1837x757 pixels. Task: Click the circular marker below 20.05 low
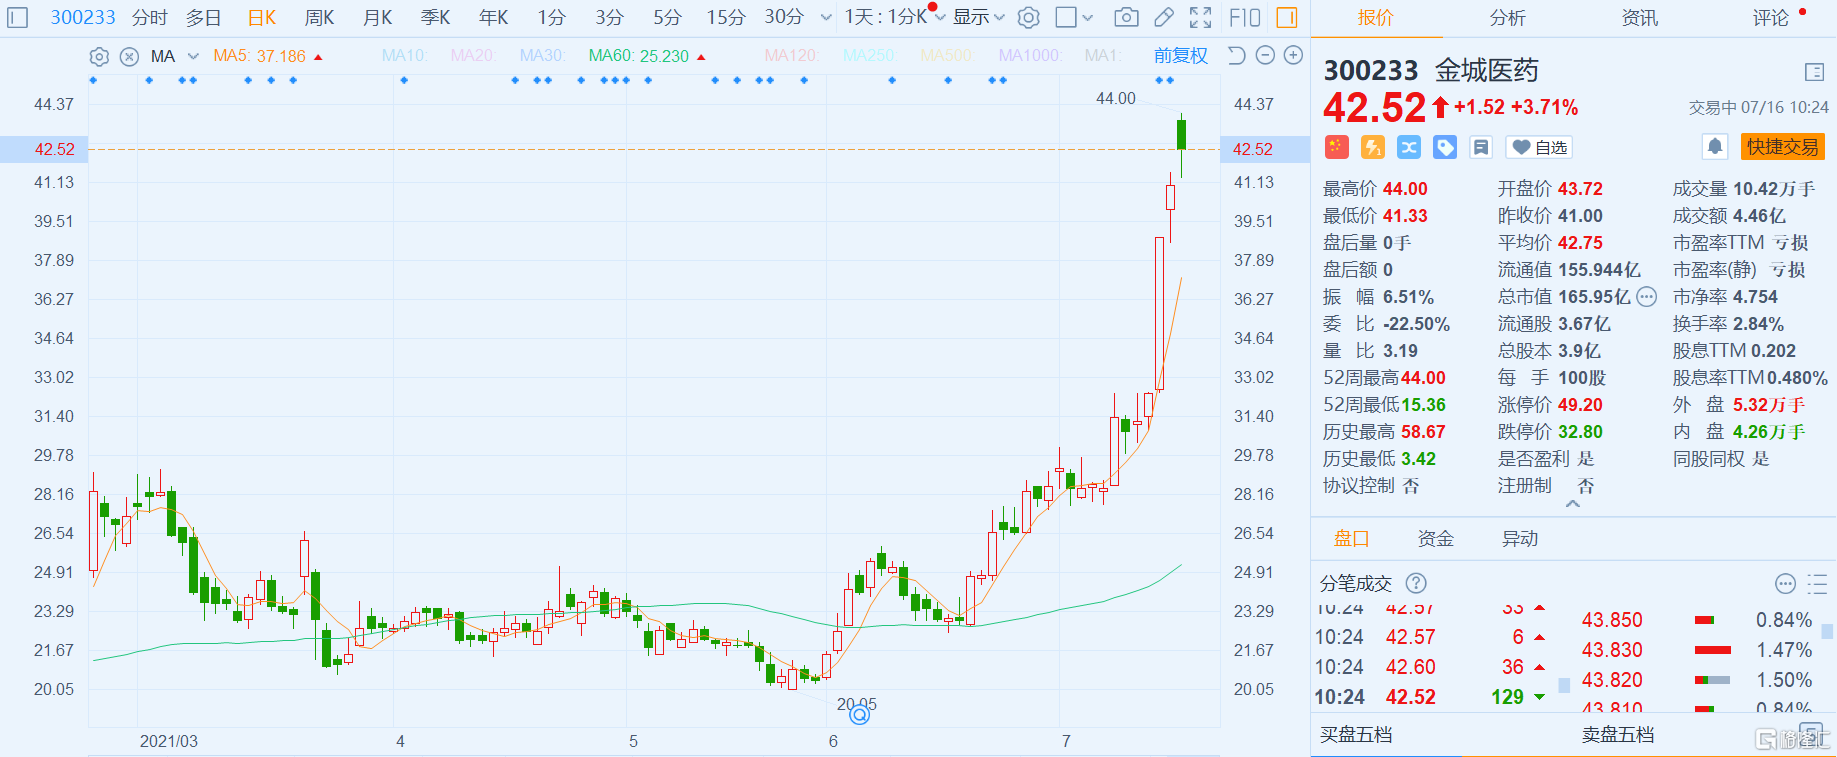click(859, 715)
